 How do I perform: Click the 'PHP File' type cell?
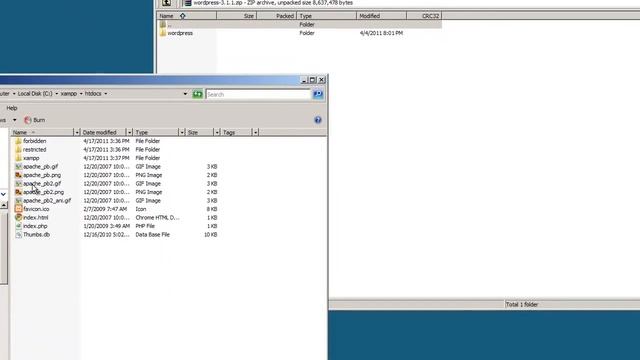click(x=145, y=226)
